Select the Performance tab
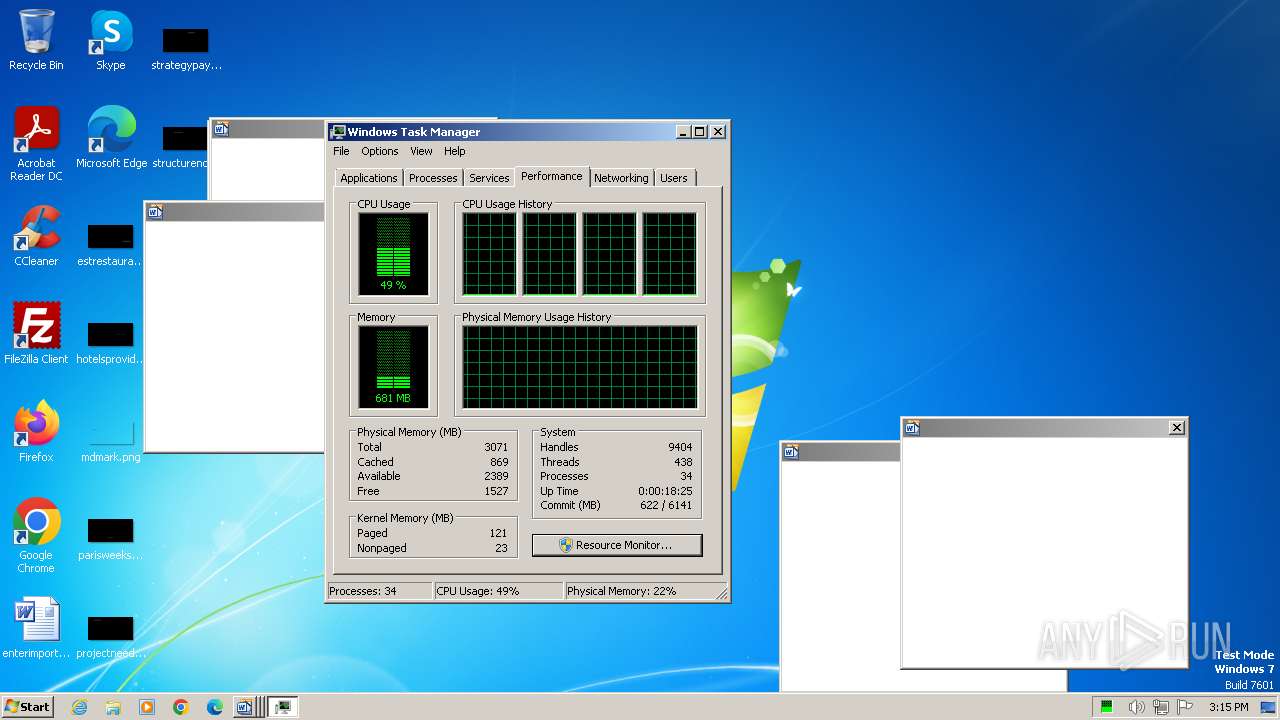 [552, 176]
